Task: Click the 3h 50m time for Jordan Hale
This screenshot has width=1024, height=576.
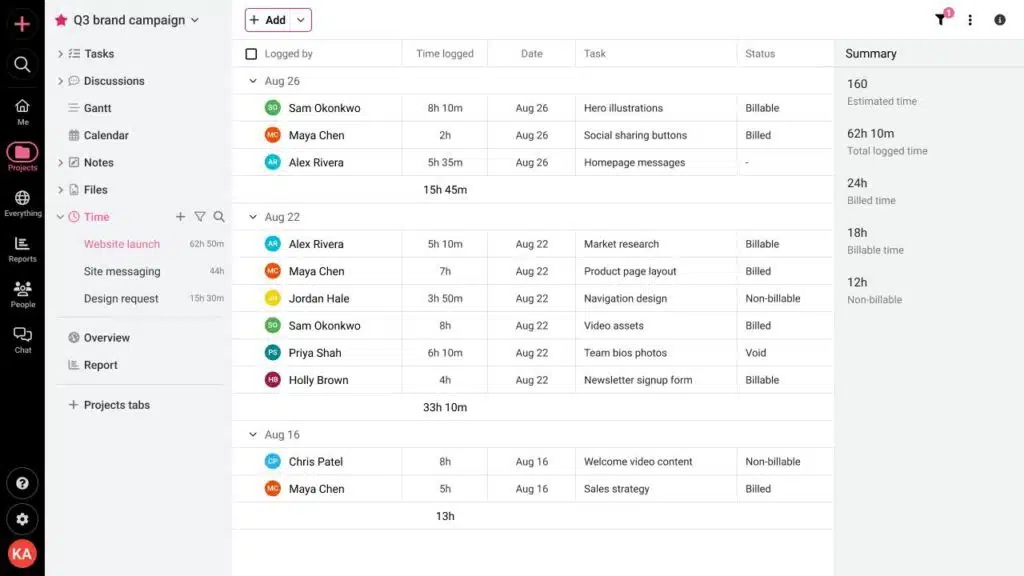Action: click(x=445, y=298)
